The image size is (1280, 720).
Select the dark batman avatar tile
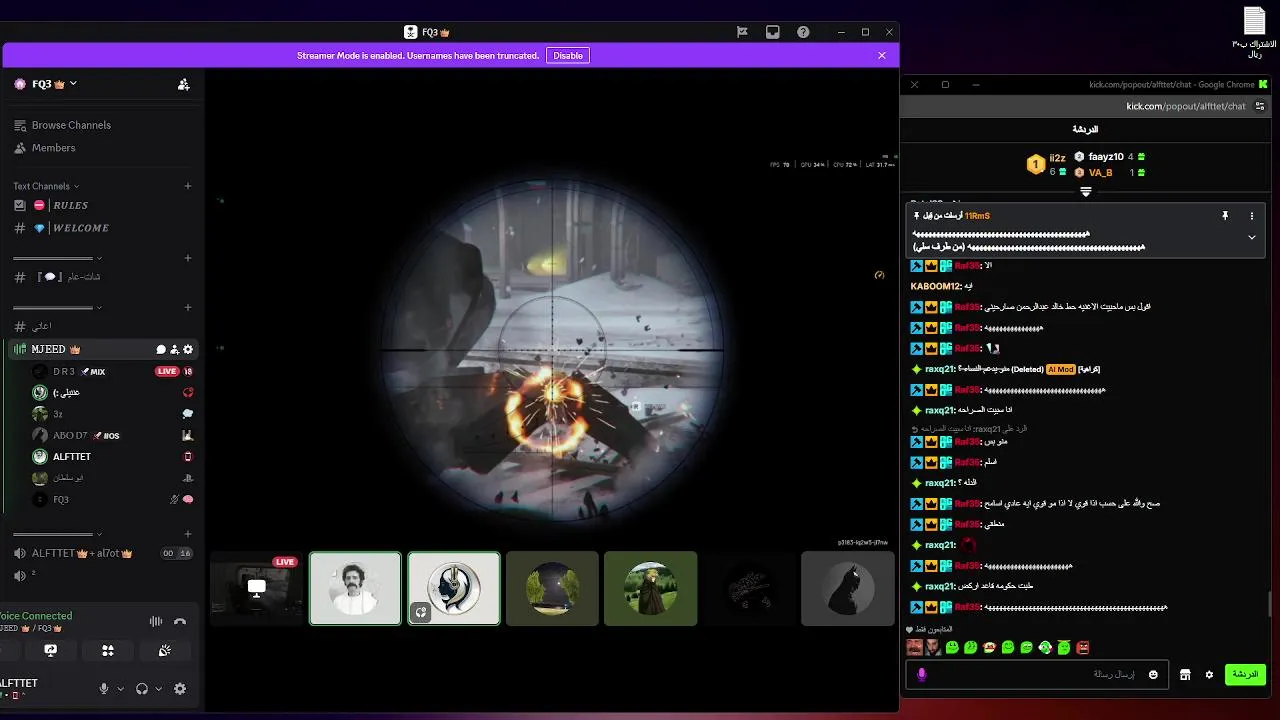[848, 589]
